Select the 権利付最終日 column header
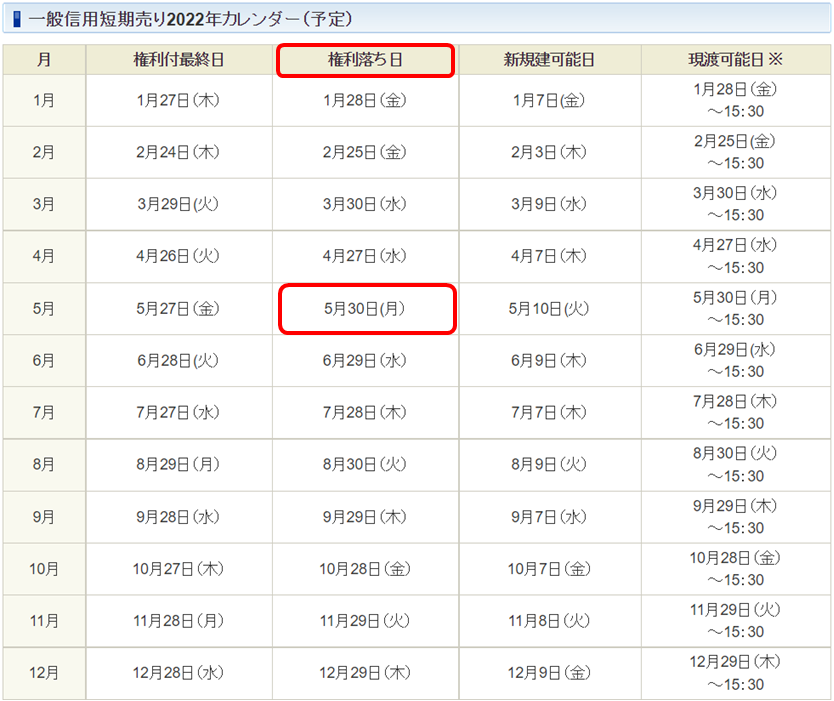Screen dimensions: 834x701 coord(178,60)
